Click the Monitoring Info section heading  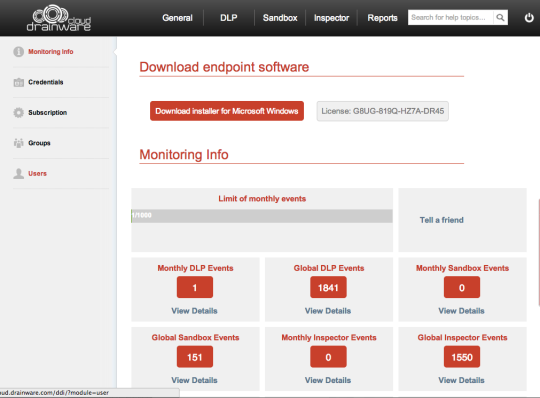click(184, 155)
